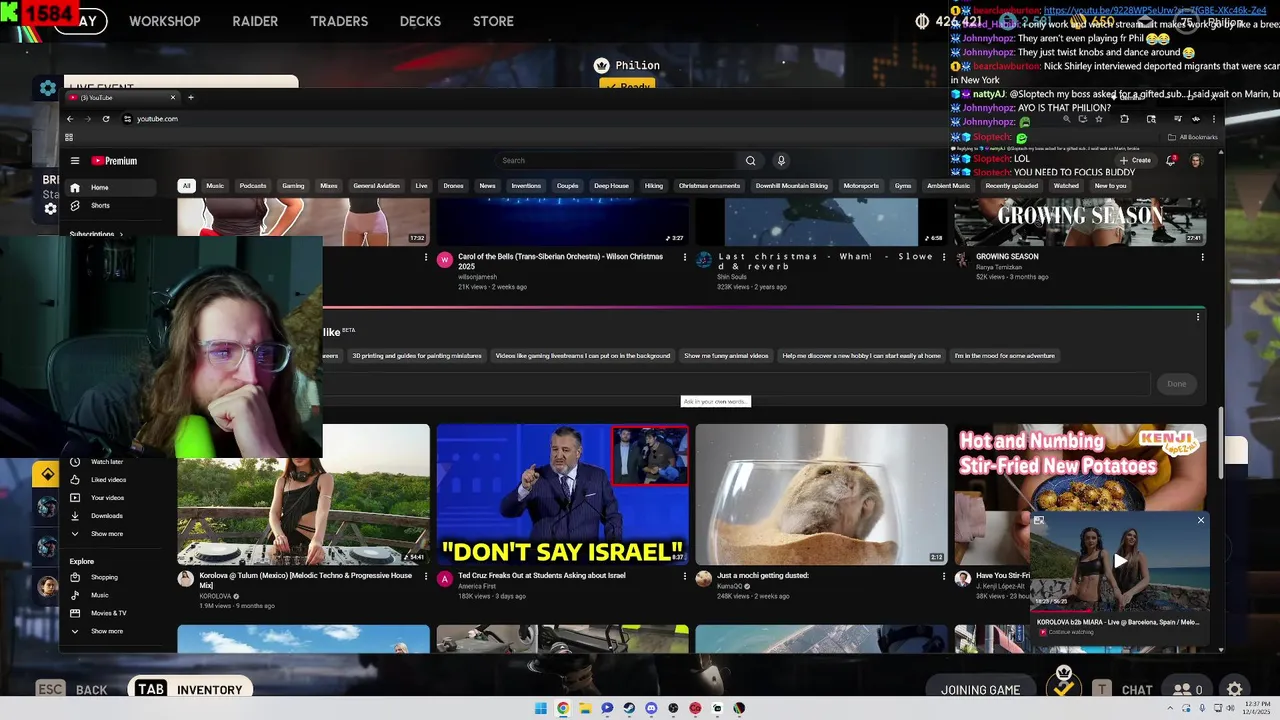
Task: Open the game settings gear icon bottom right
Action: [1235, 689]
